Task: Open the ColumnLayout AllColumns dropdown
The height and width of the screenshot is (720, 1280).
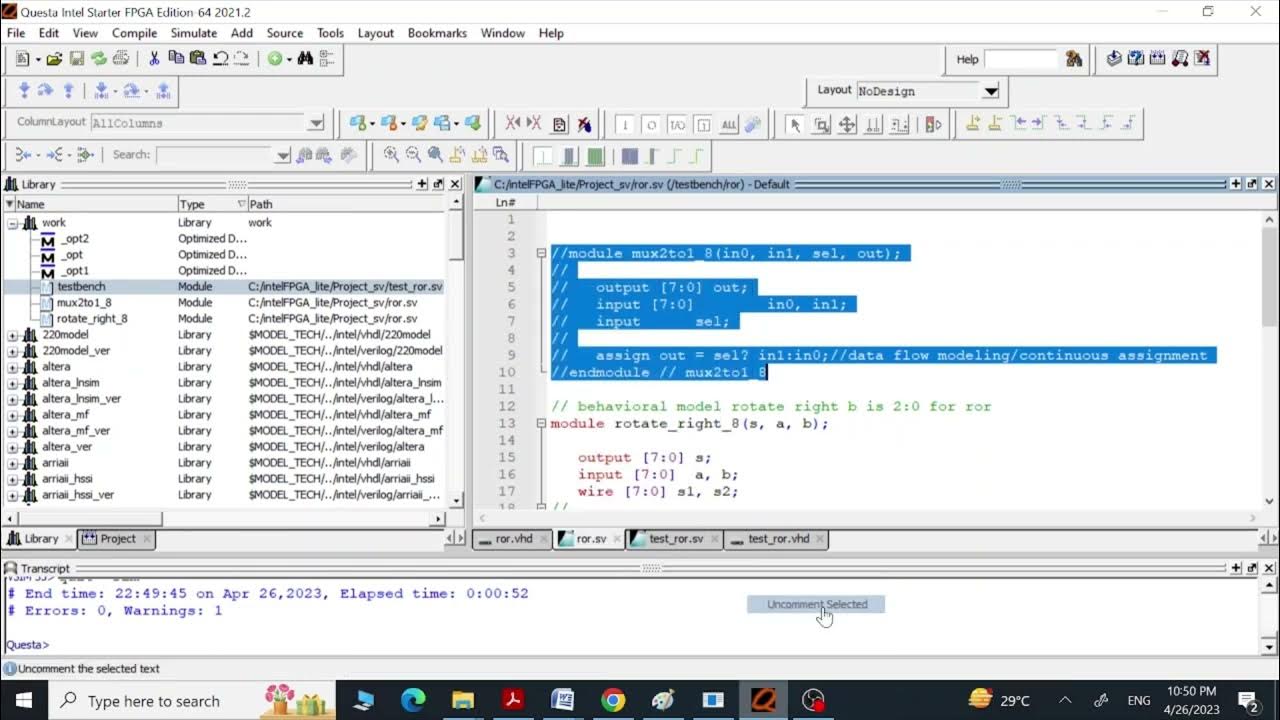Action: (316, 123)
